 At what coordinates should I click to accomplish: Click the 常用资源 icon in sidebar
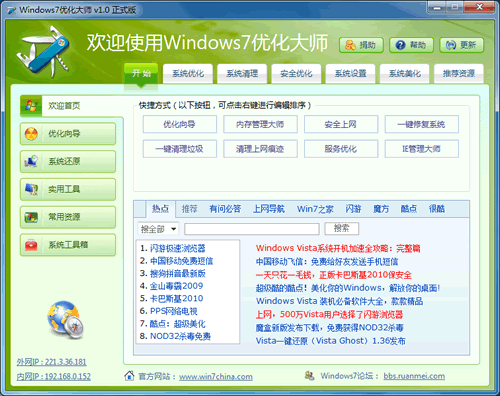pos(31,217)
